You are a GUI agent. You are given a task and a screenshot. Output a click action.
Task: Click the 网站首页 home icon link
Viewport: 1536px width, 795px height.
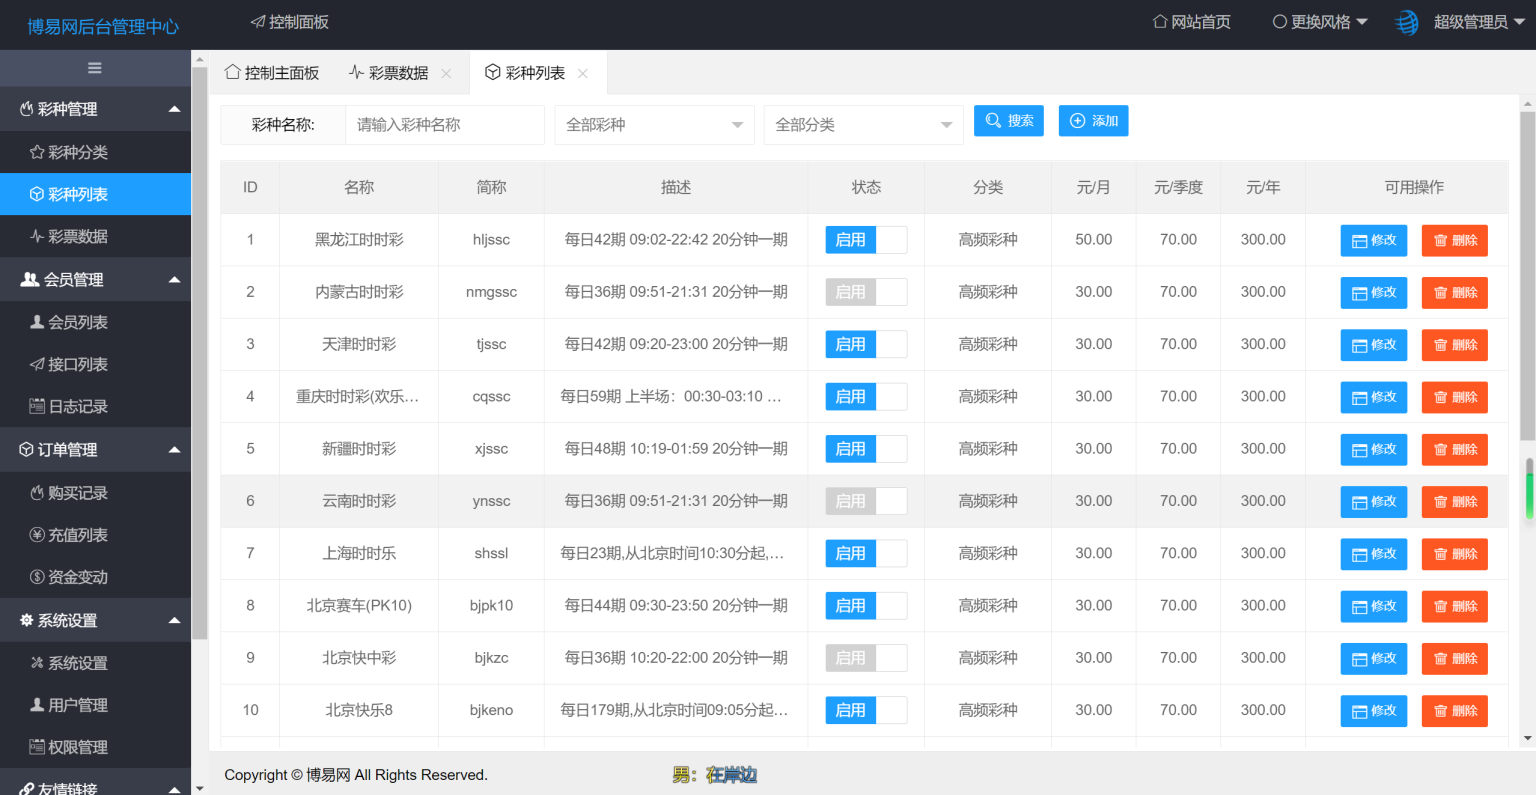1160,22
